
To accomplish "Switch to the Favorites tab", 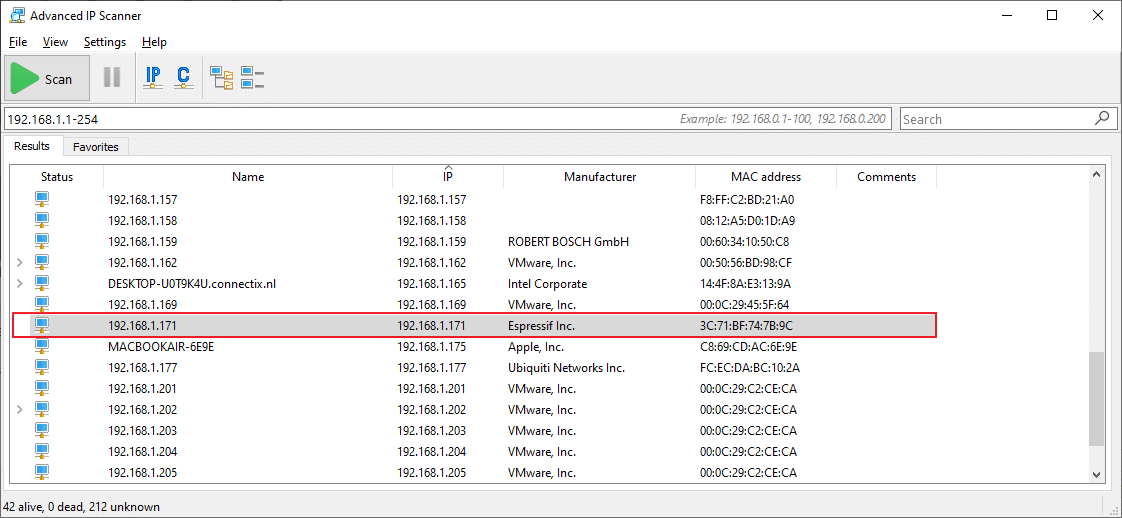I will click(x=96, y=147).
